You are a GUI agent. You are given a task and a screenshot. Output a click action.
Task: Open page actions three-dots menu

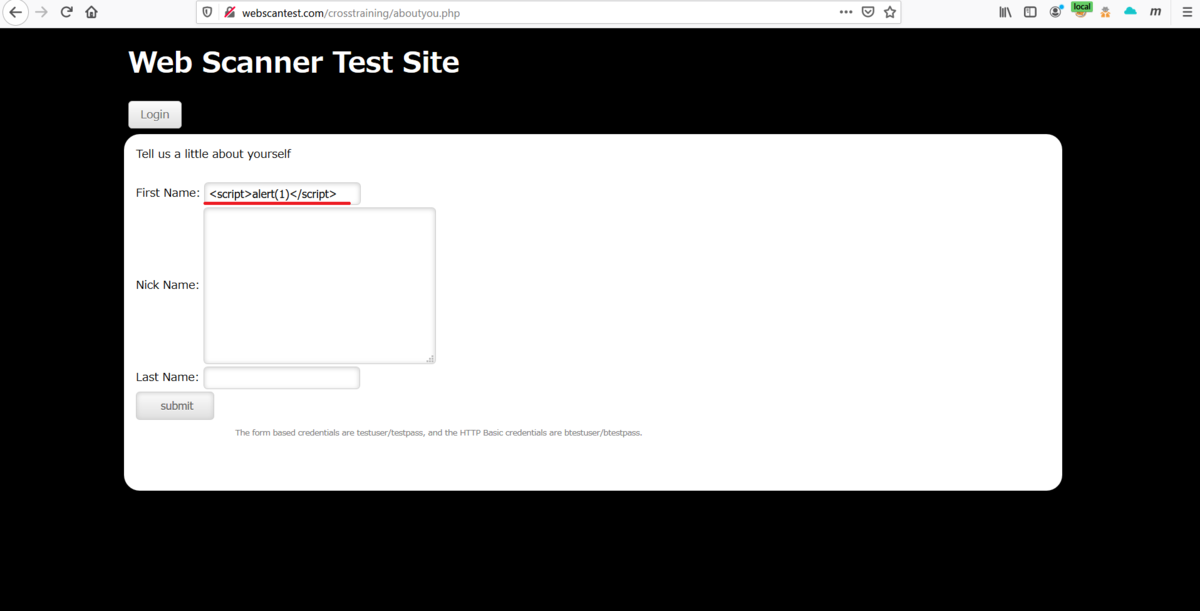pos(846,12)
